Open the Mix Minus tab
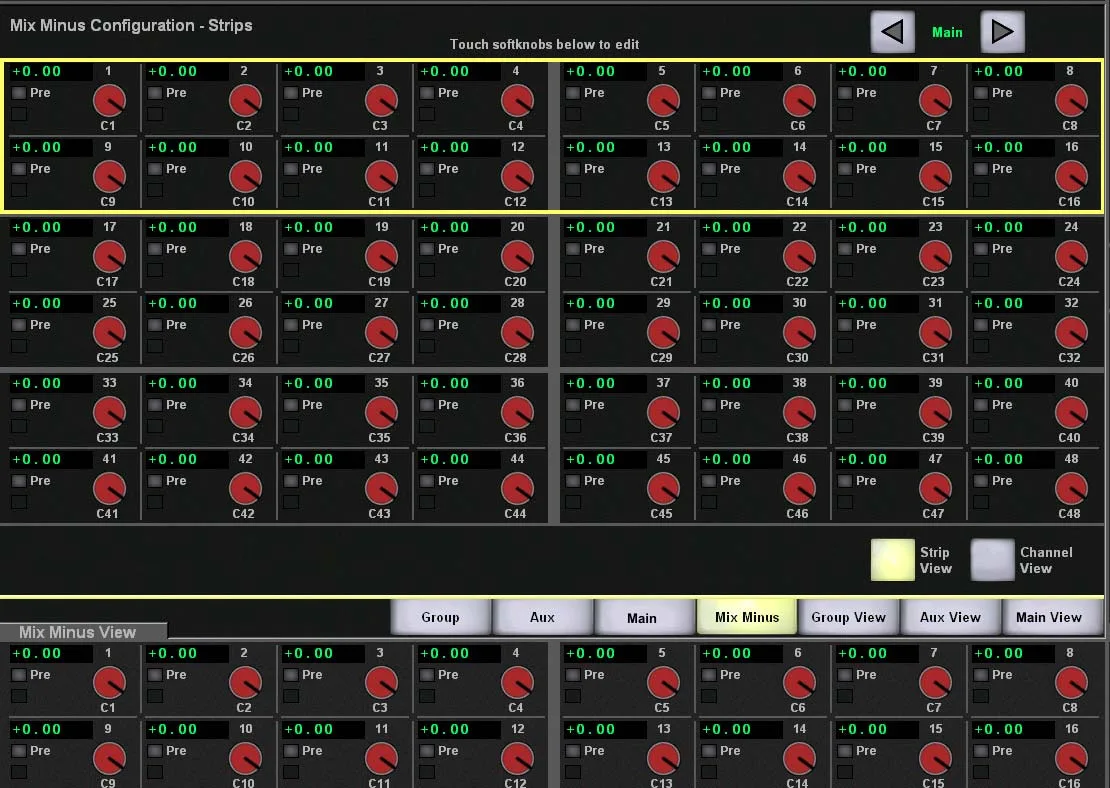The image size is (1110, 788). tap(747, 617)
